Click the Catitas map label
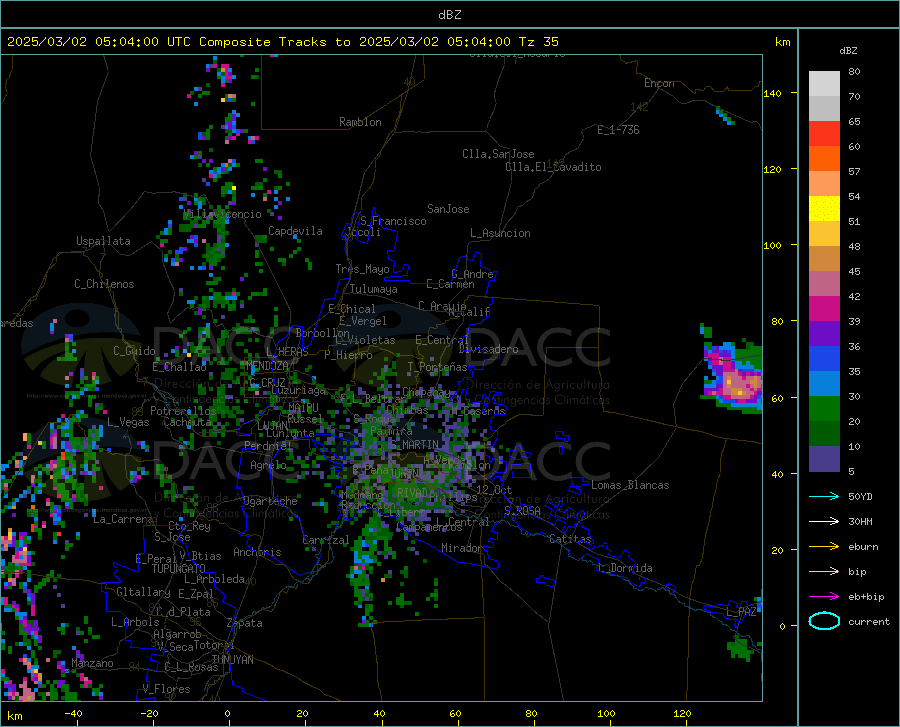900x727 pixels. (x=571, y=539)
